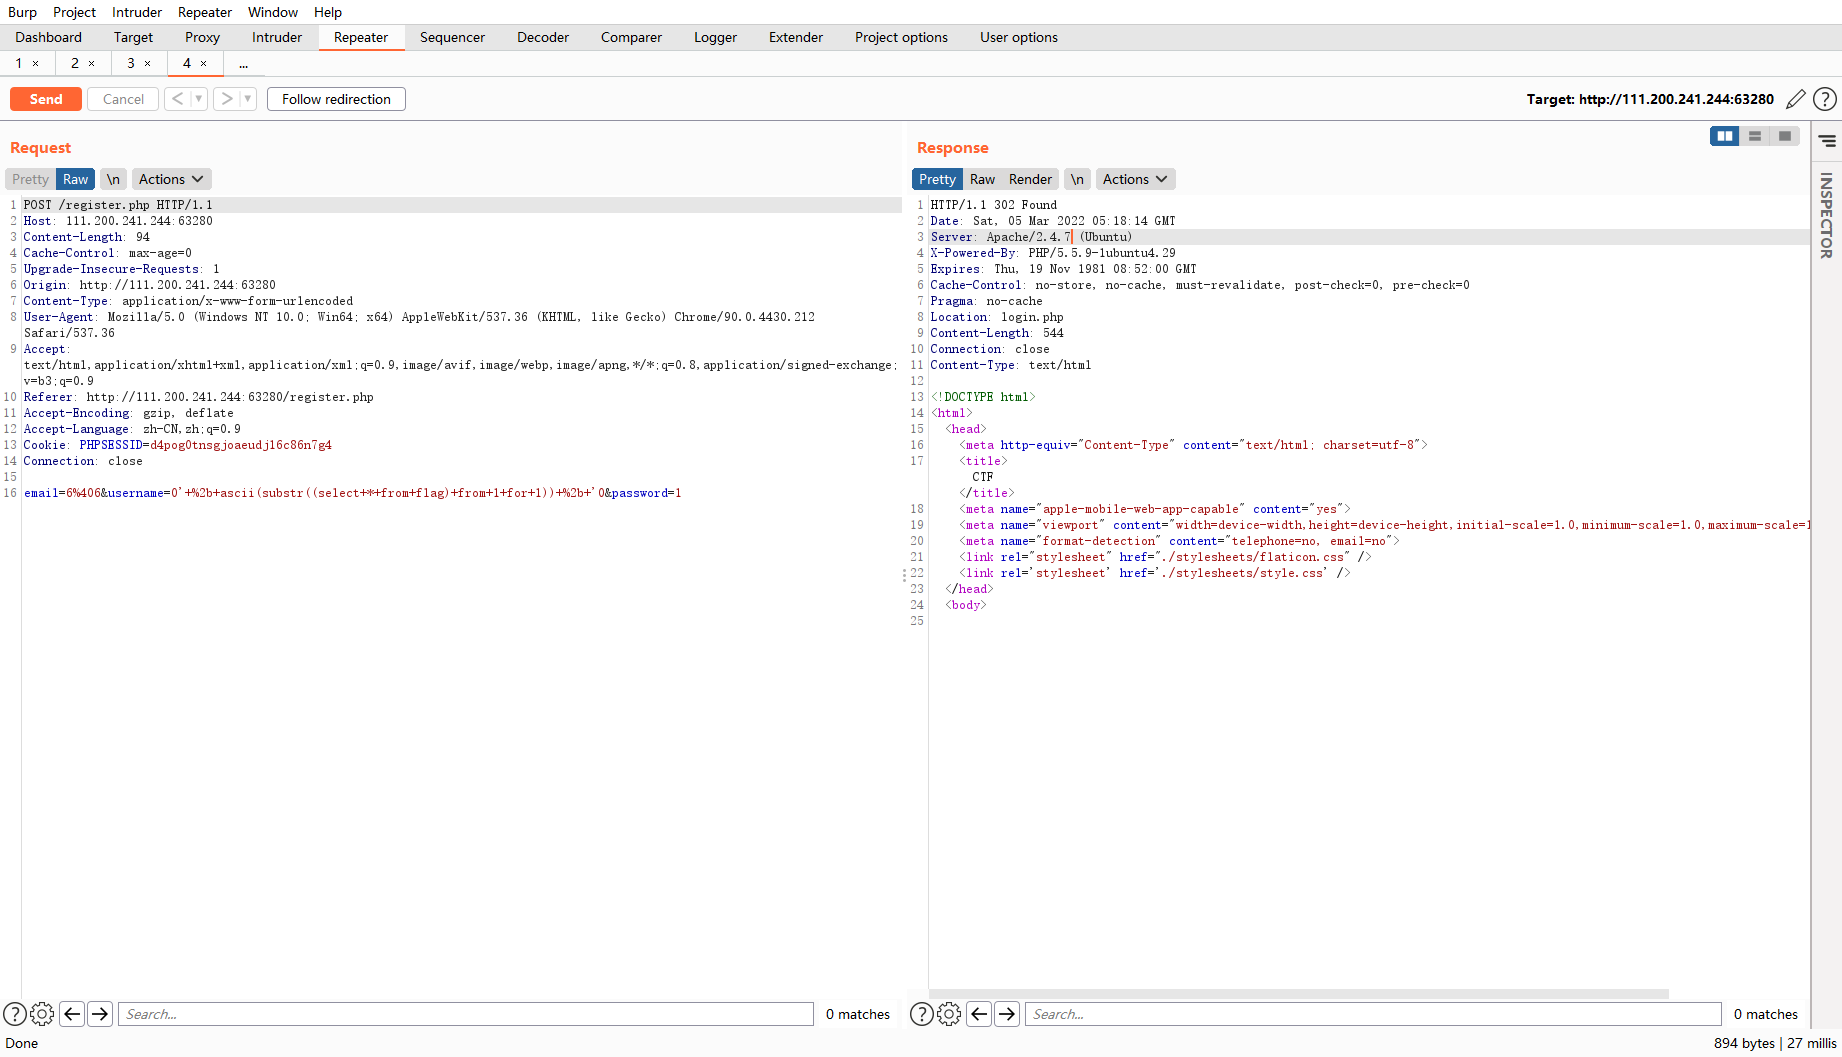Click Follow redirection button
The image size is (1842, 1057).
point(336,99)
